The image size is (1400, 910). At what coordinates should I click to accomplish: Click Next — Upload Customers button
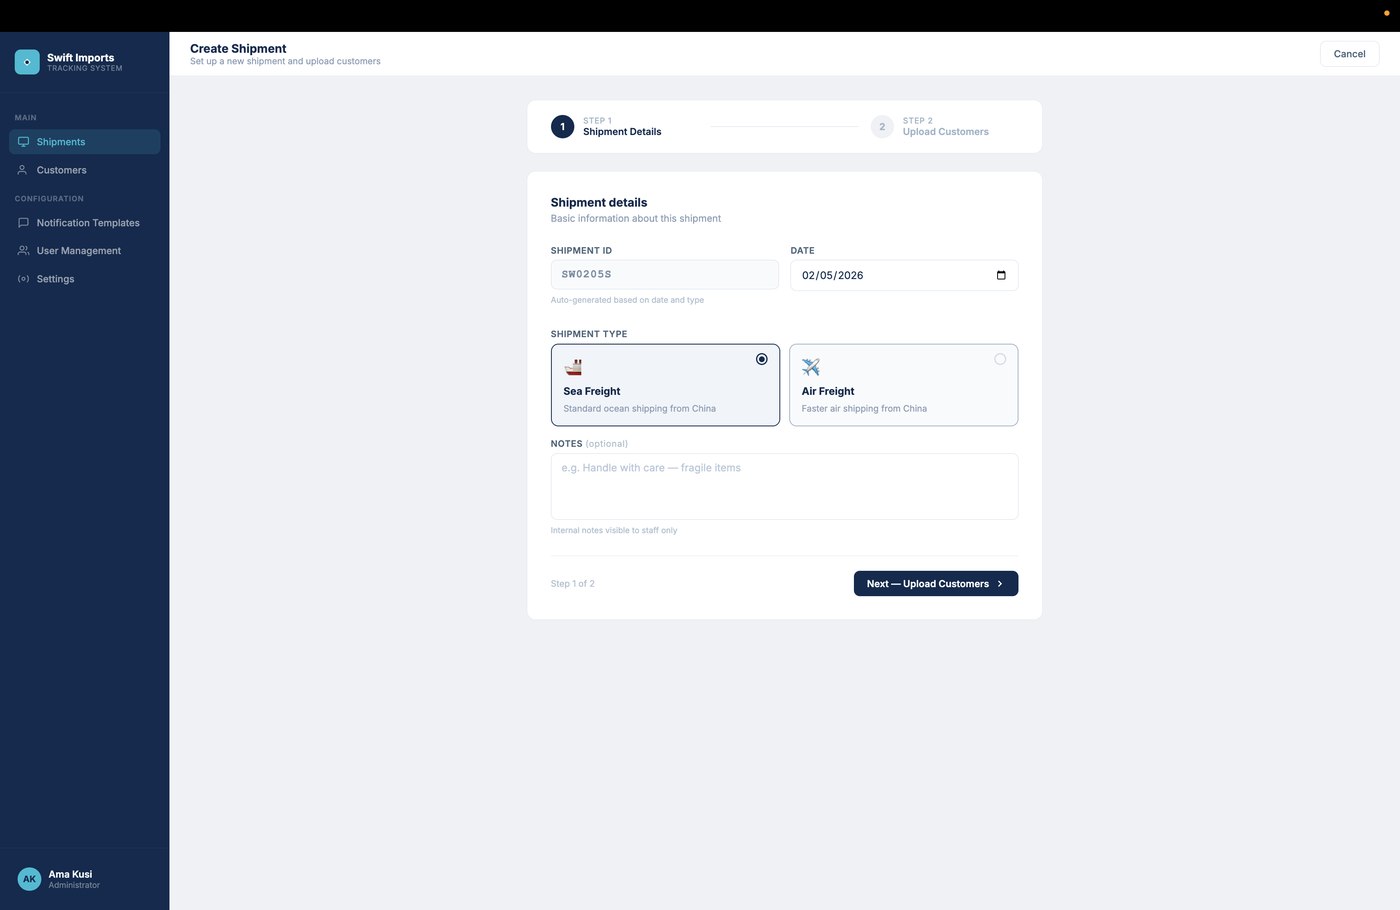[935, 584]
